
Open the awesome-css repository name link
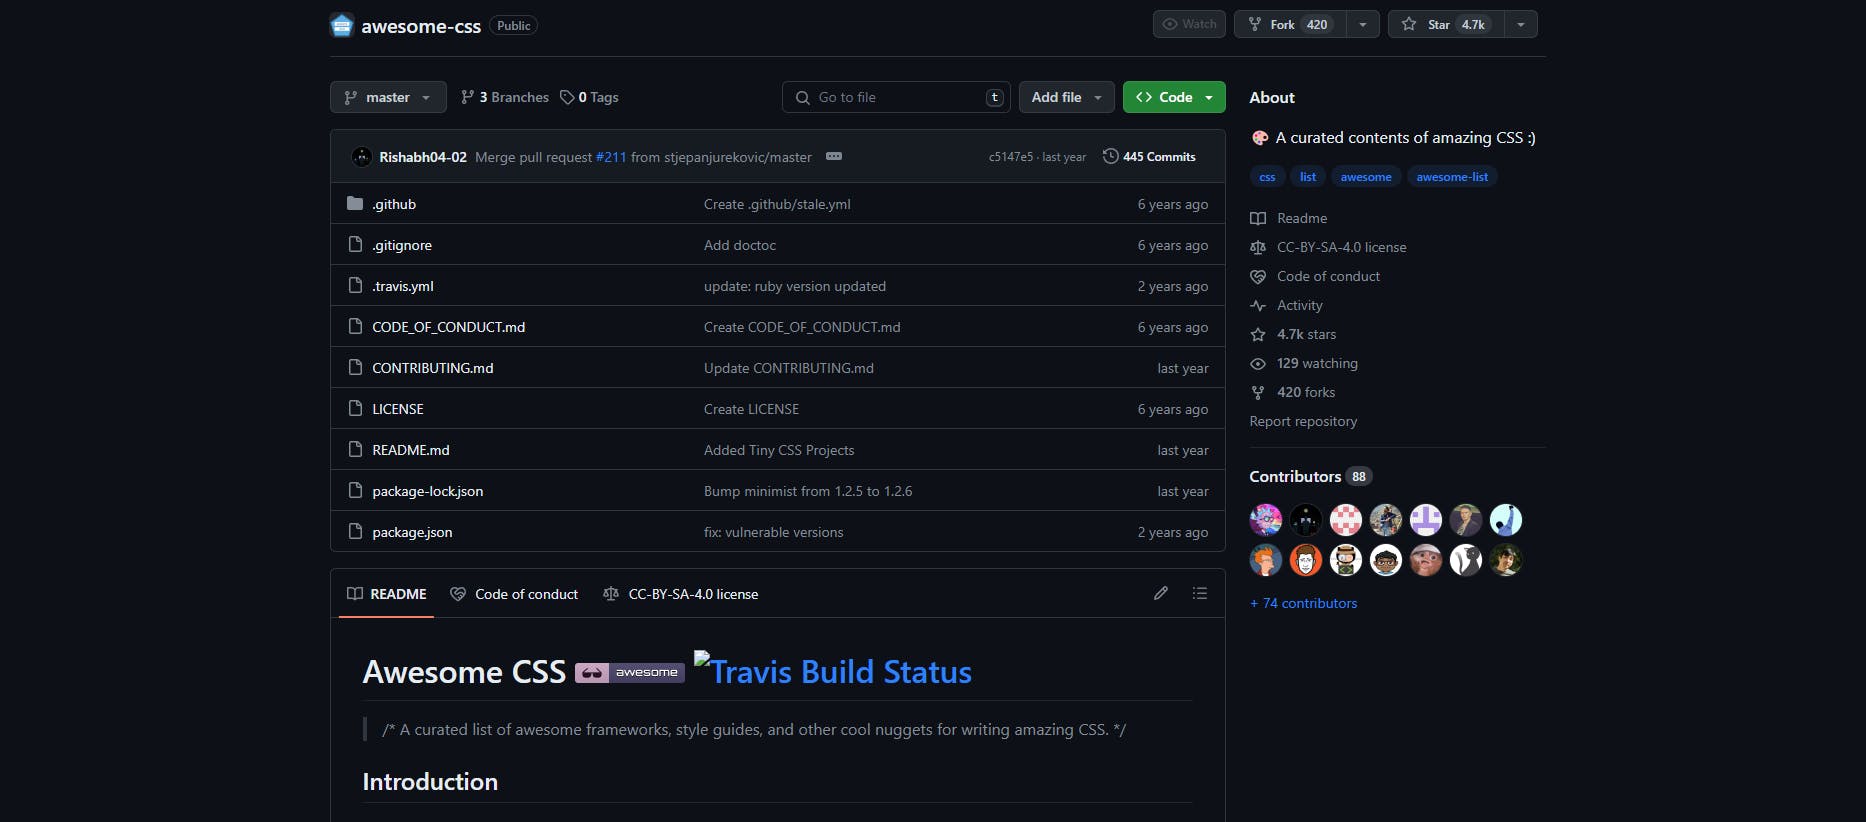[x=421, y=26]
